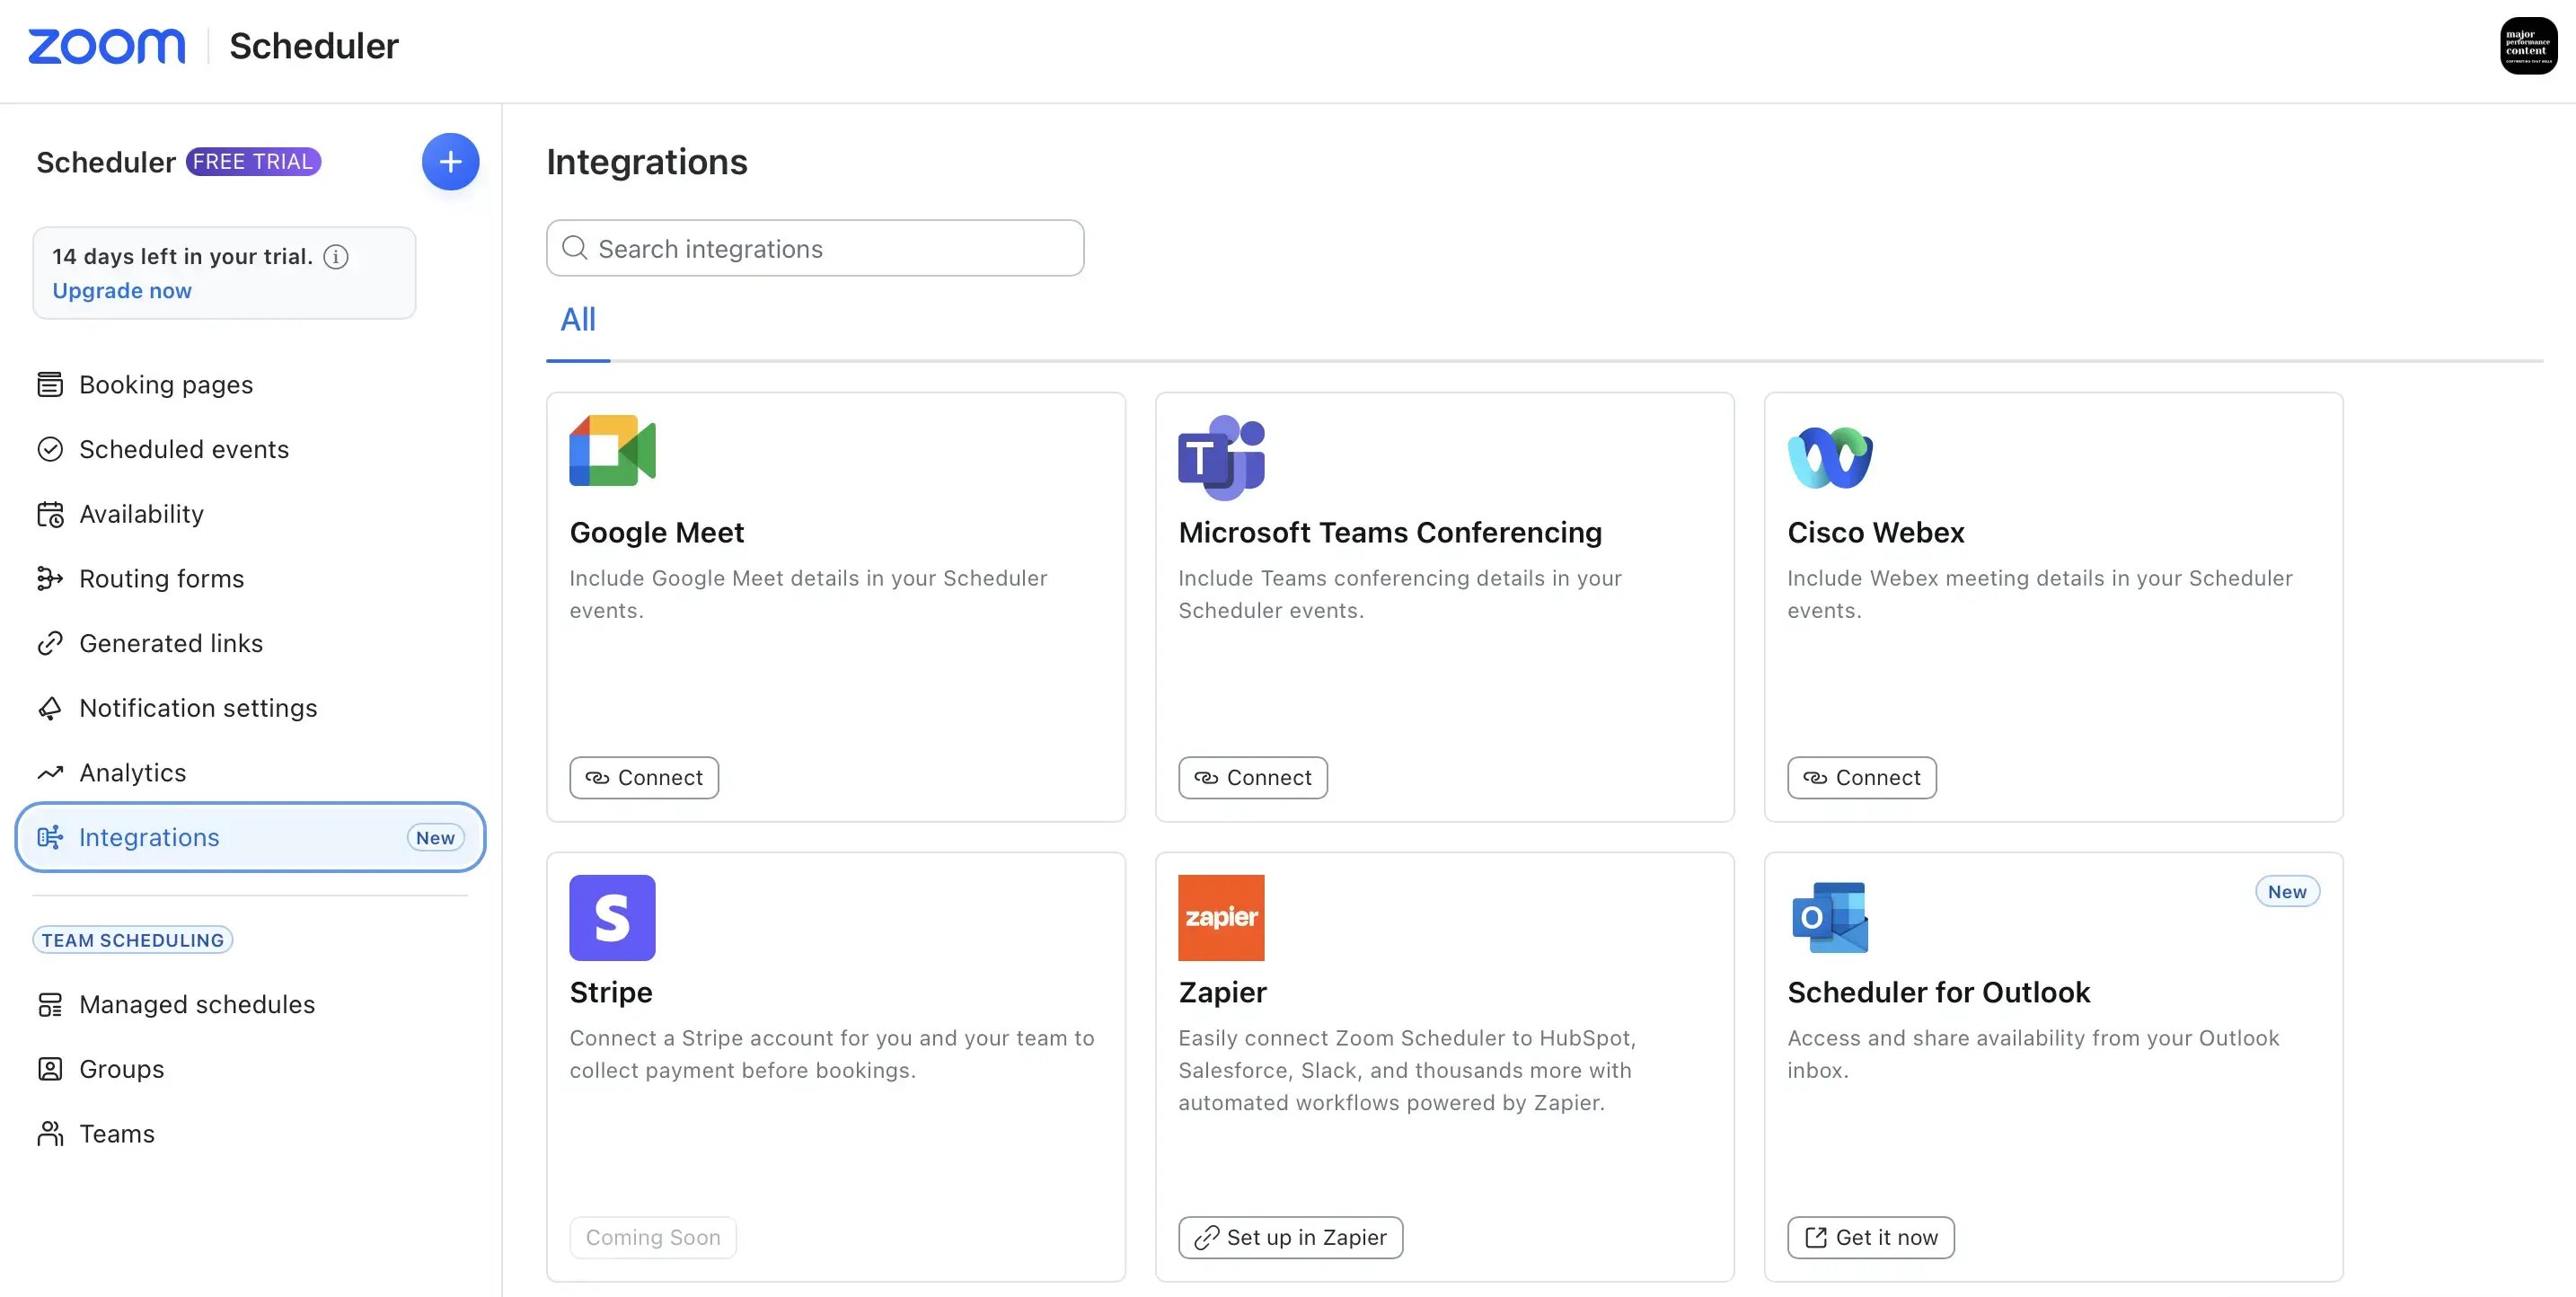Open Managed schedules

pyautogui.click(x=250, y=1005)
